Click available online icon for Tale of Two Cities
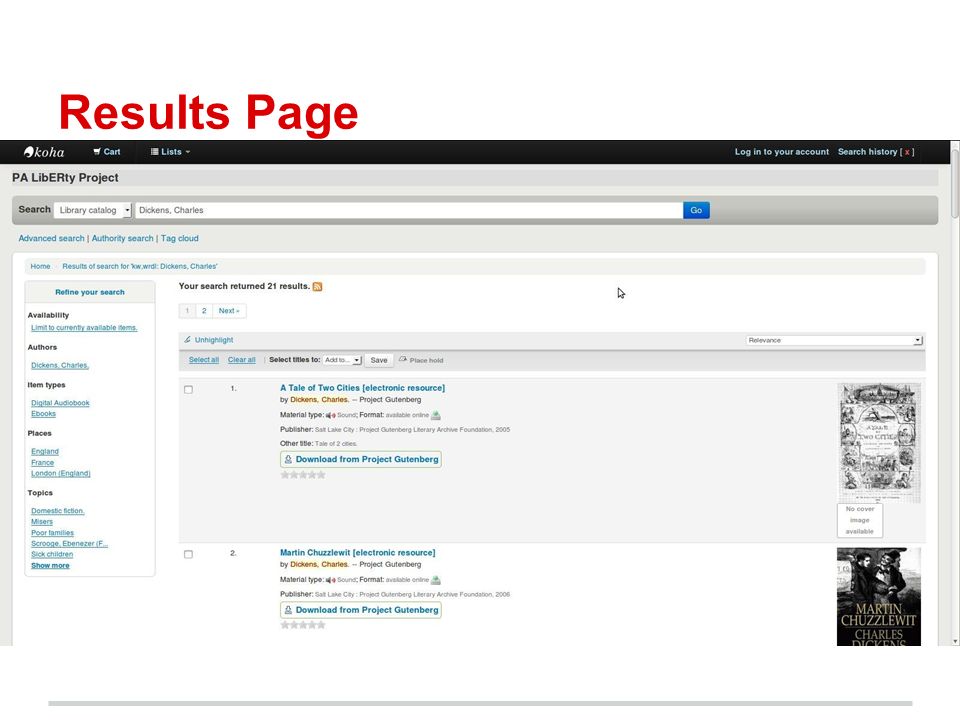Screen dimensions: 960x720 435,416
